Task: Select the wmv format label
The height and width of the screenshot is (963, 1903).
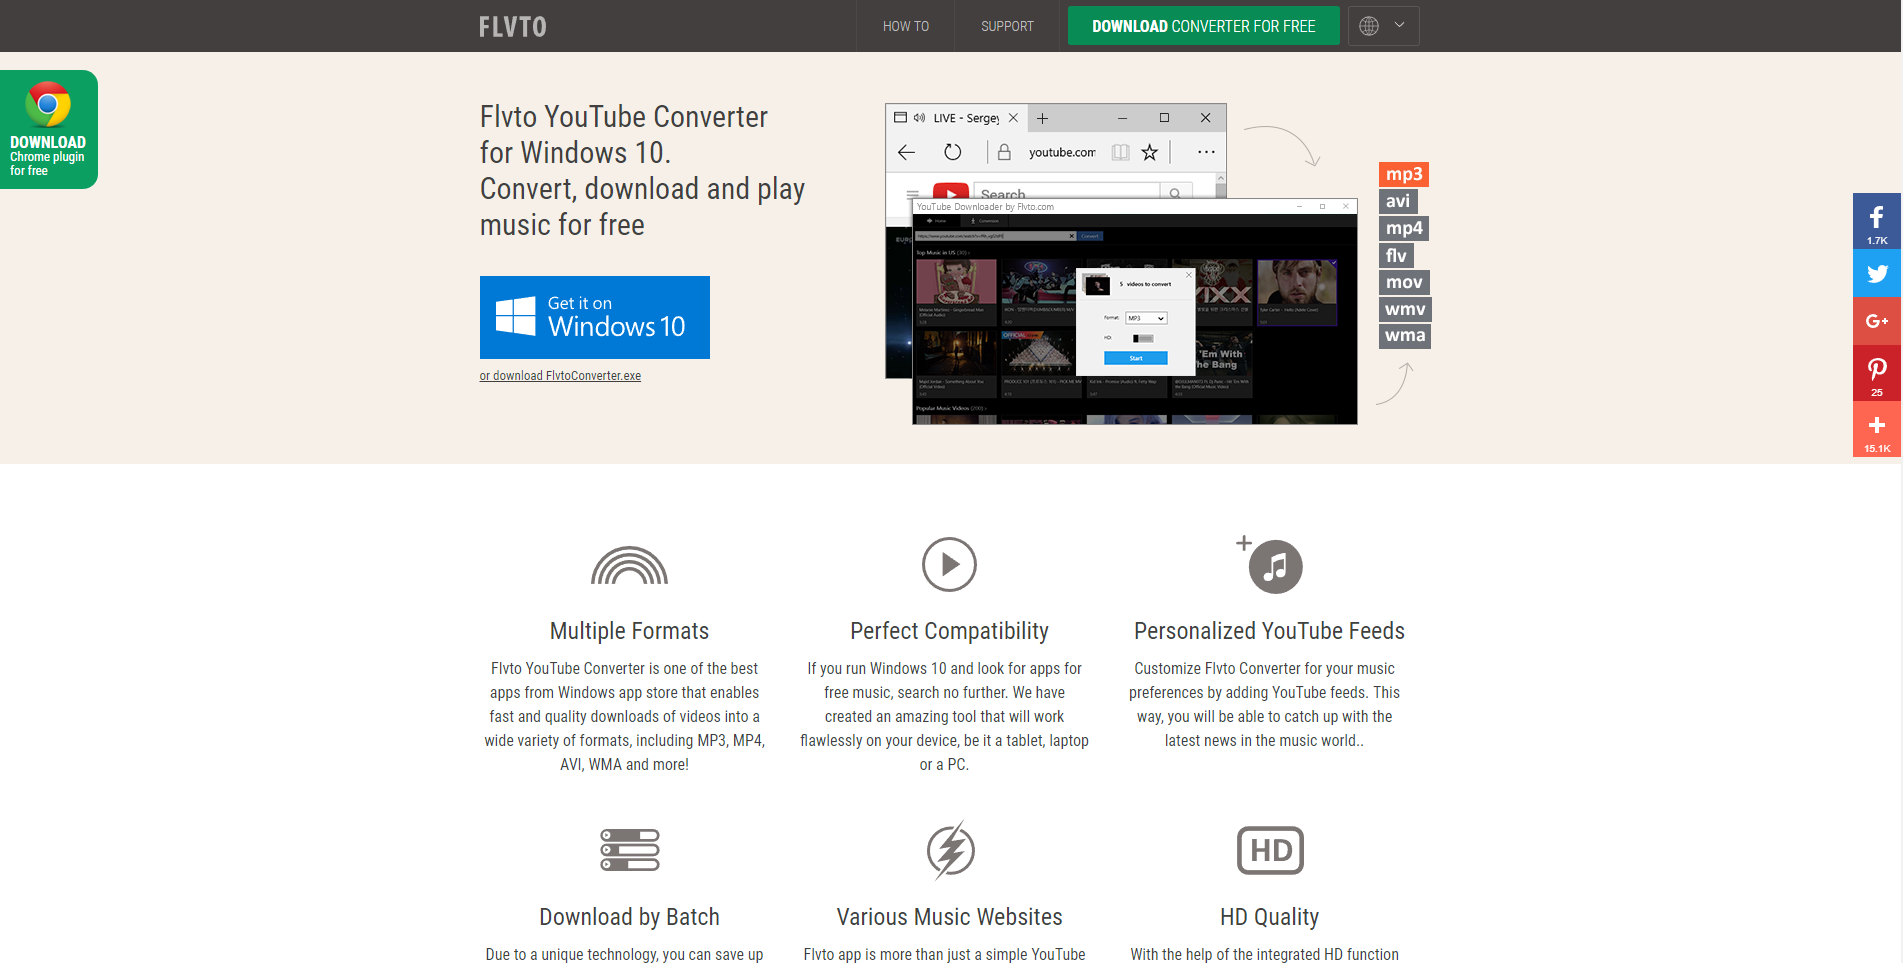Action: [1405, 309]
